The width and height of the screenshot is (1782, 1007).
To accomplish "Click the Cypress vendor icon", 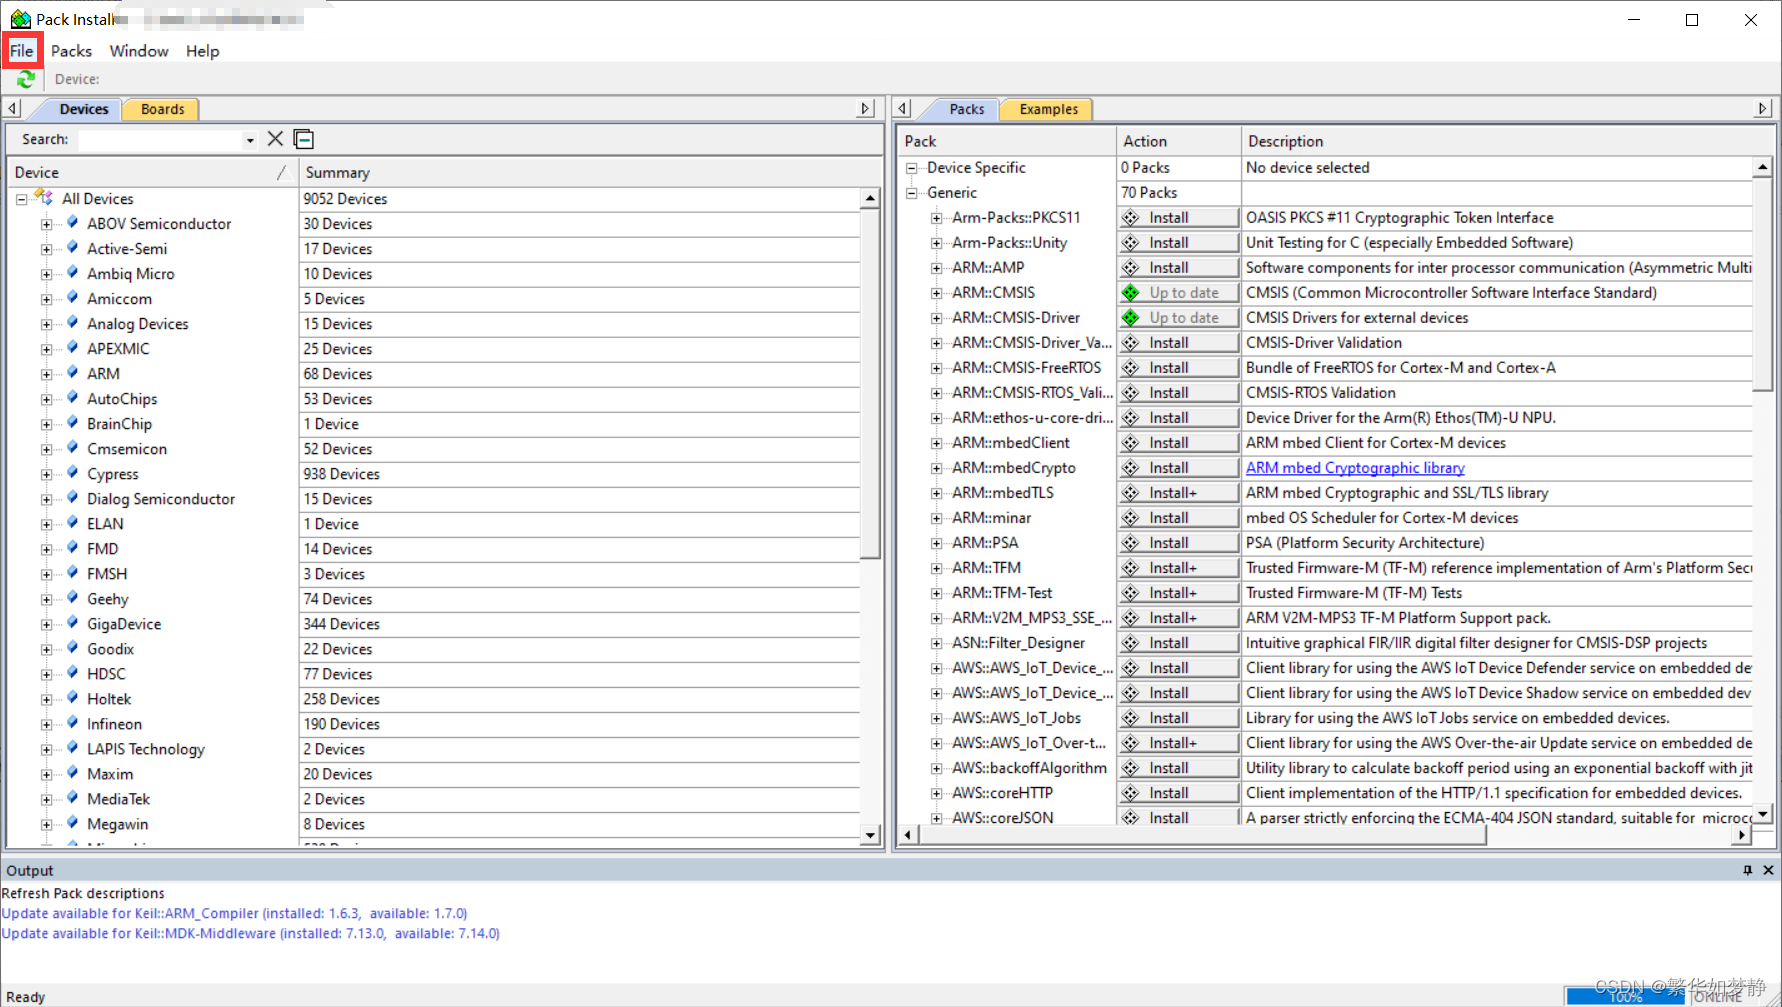I will pos(72,473).
